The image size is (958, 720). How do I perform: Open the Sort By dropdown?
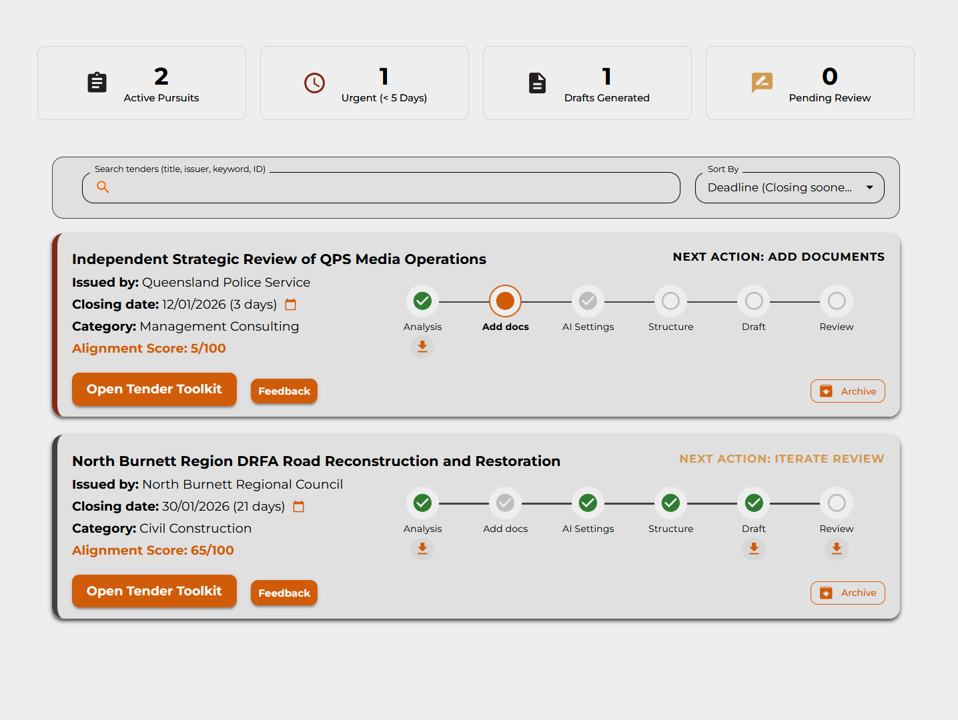pos(788,188)
